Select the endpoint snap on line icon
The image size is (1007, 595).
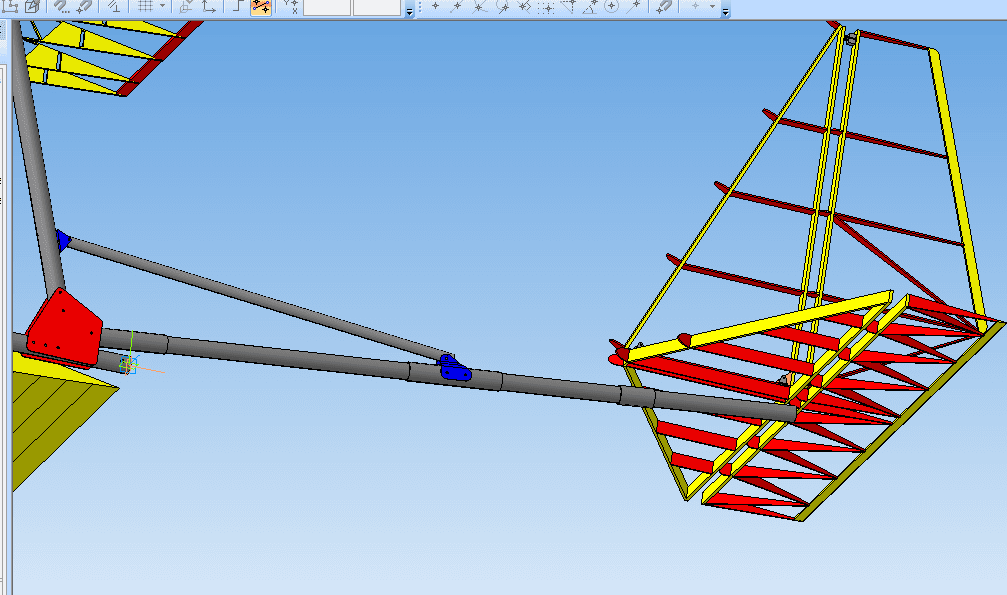tap(458, 6)
